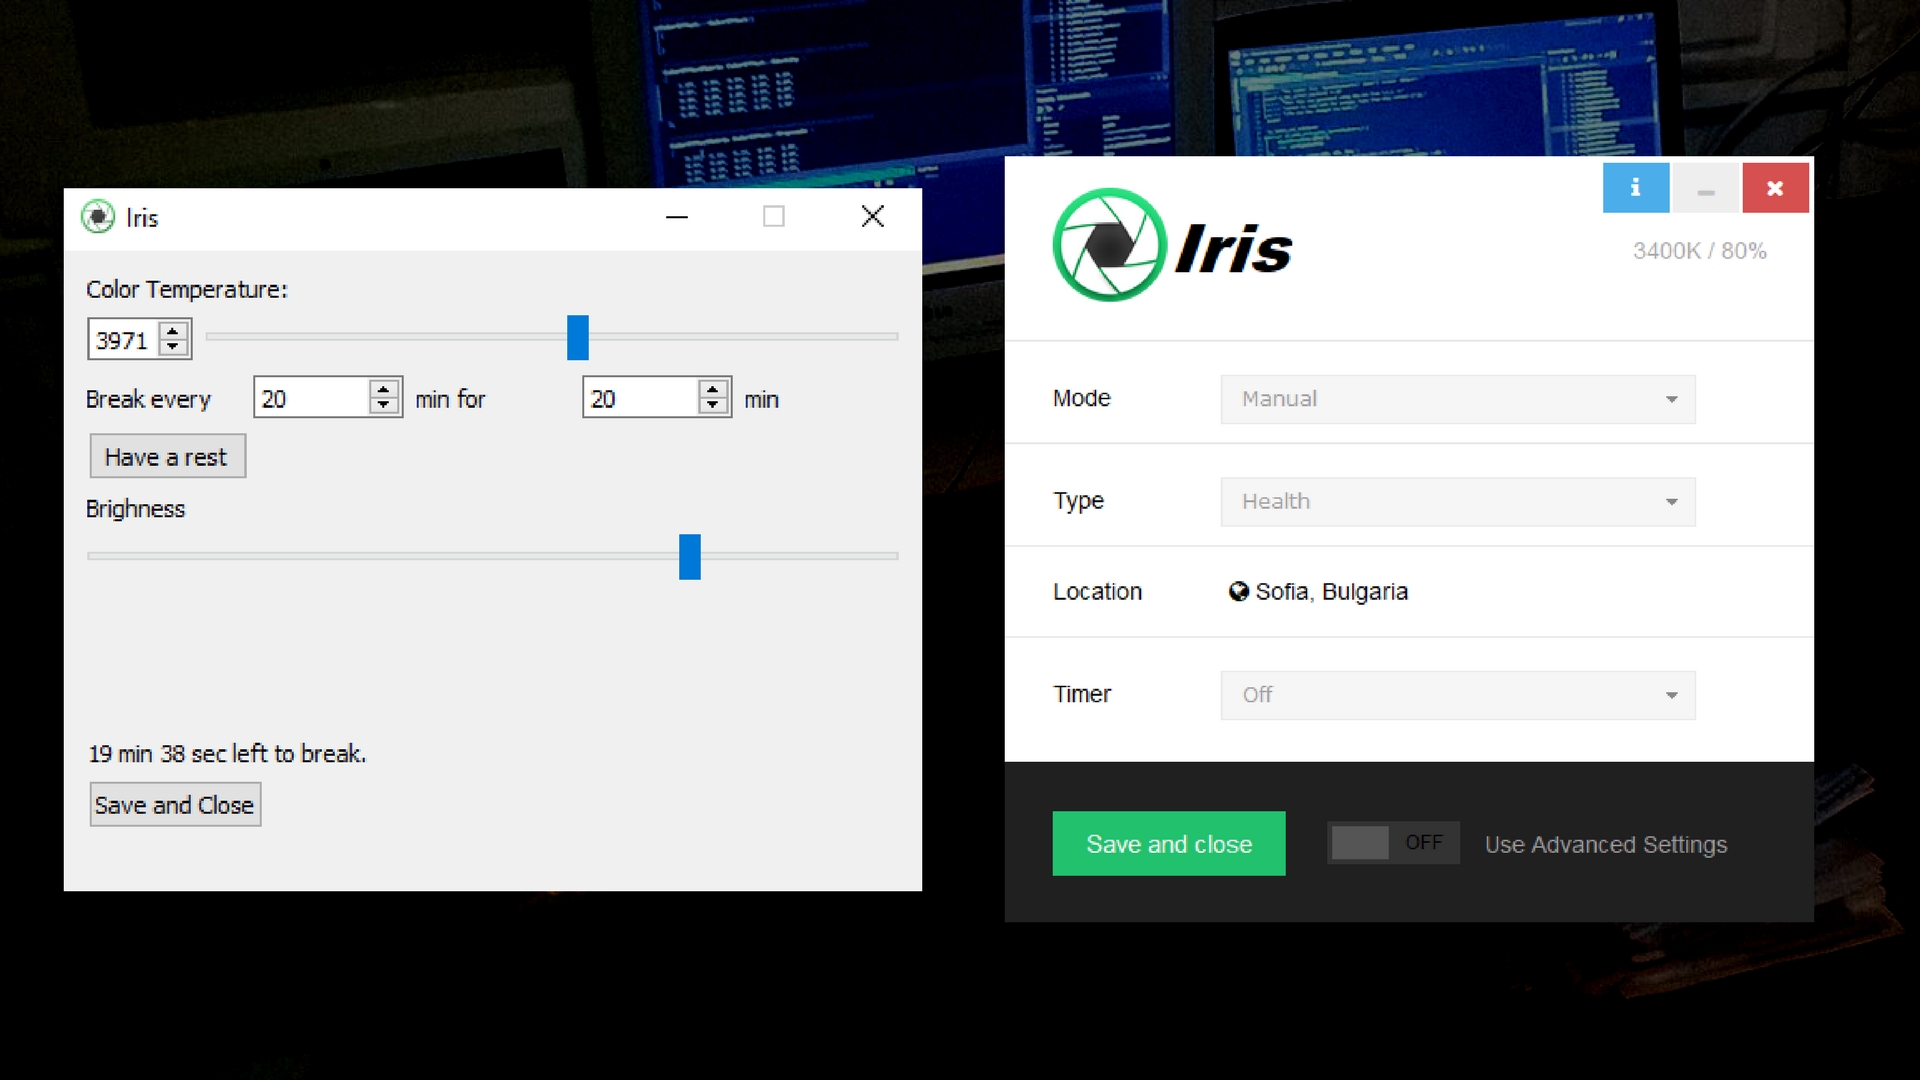
Task: Toggle the Use Advanced Settings switch
Action: [x=1393, y=843]
